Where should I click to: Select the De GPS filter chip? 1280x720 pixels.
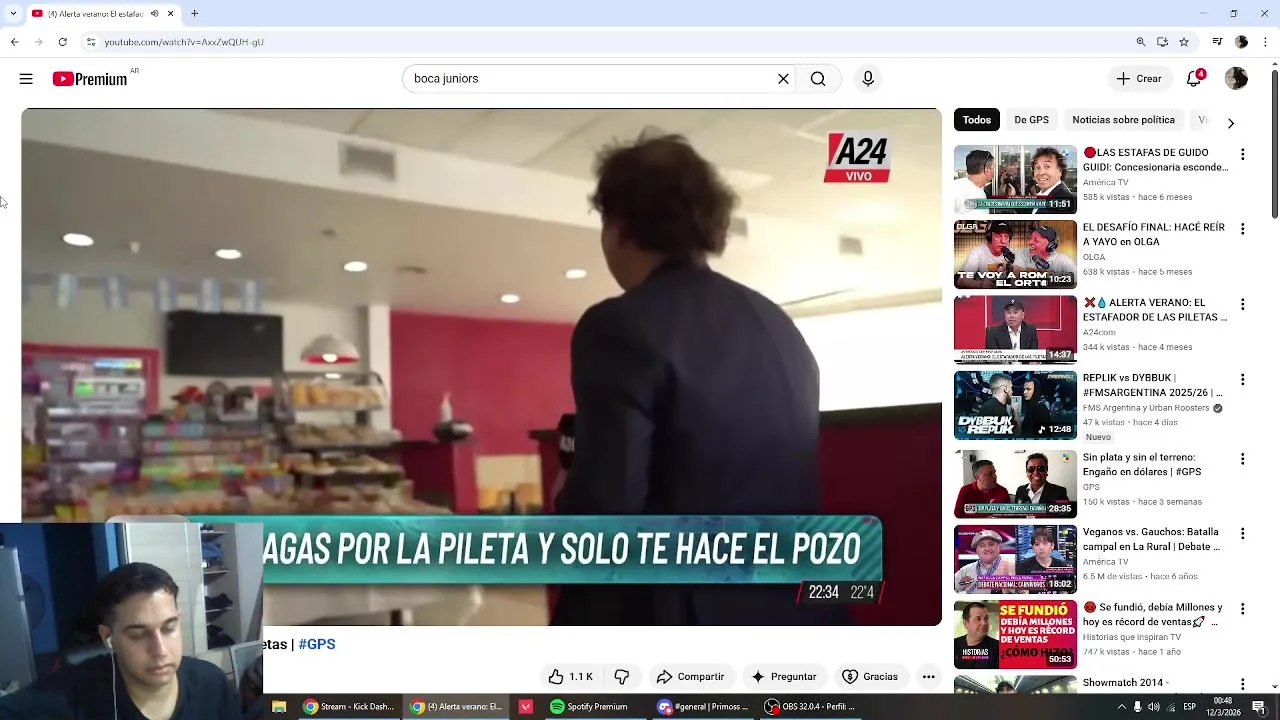1031,120
